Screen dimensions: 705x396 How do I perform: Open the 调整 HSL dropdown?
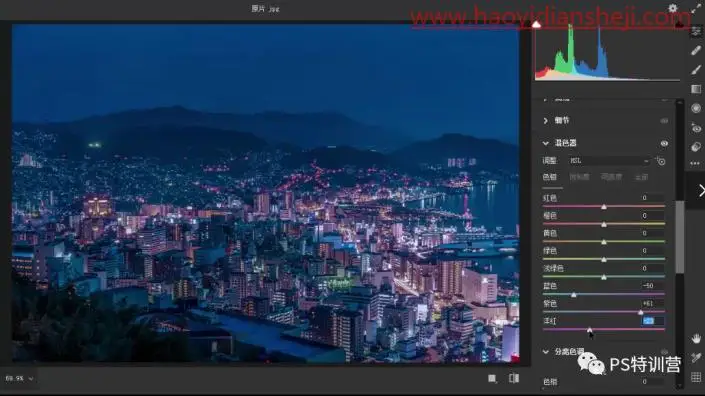[x=609, y=161]
